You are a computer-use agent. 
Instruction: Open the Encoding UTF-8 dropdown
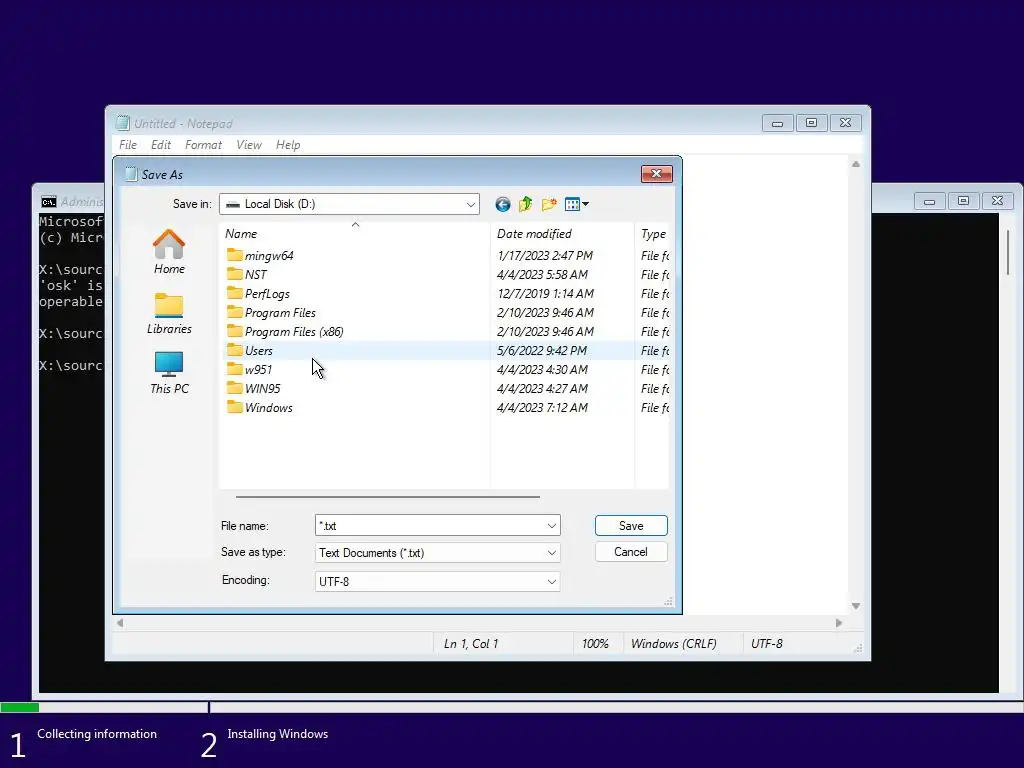point(438,581)
